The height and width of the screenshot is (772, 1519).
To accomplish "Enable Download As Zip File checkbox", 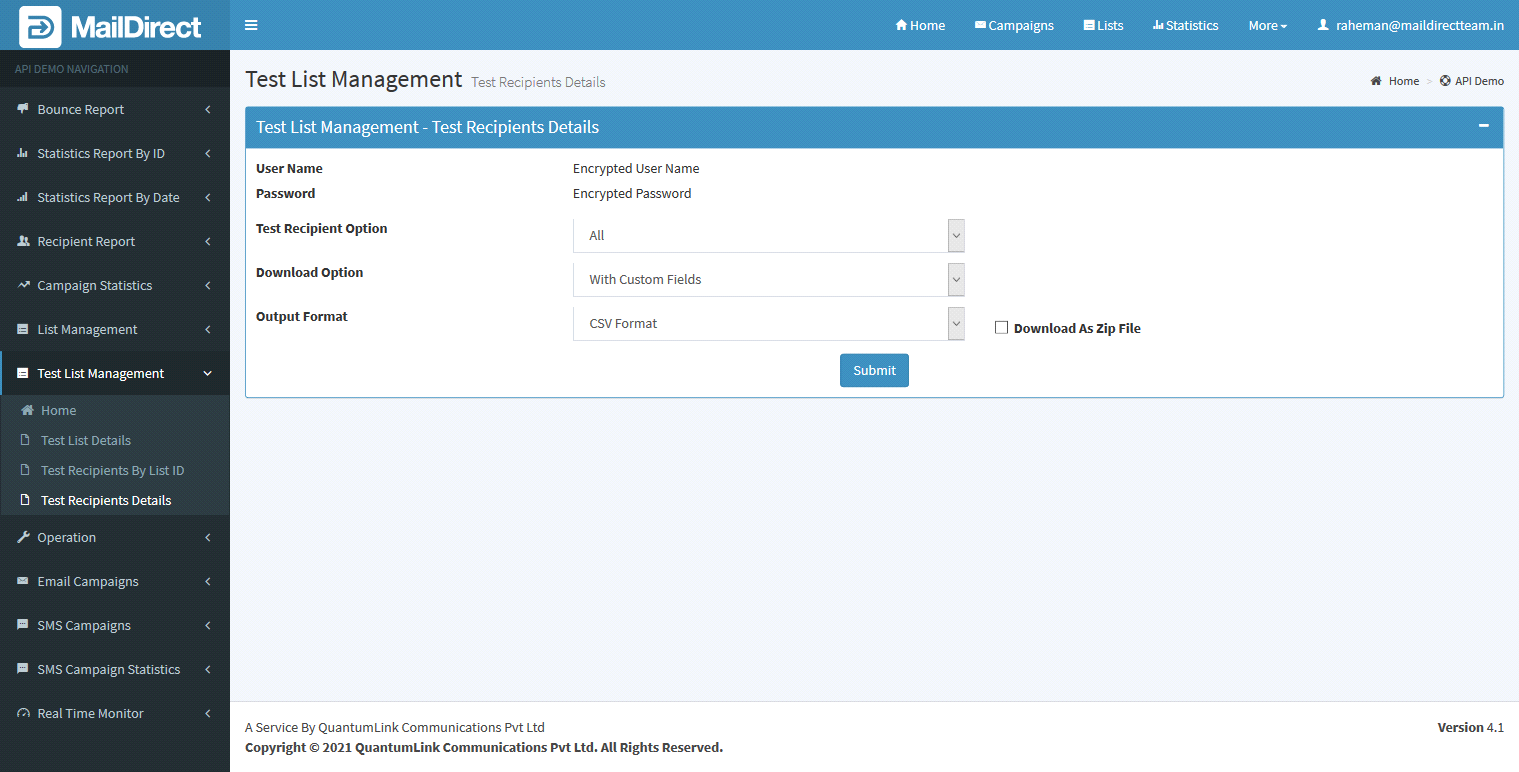I will click(x=1001, y=328).
